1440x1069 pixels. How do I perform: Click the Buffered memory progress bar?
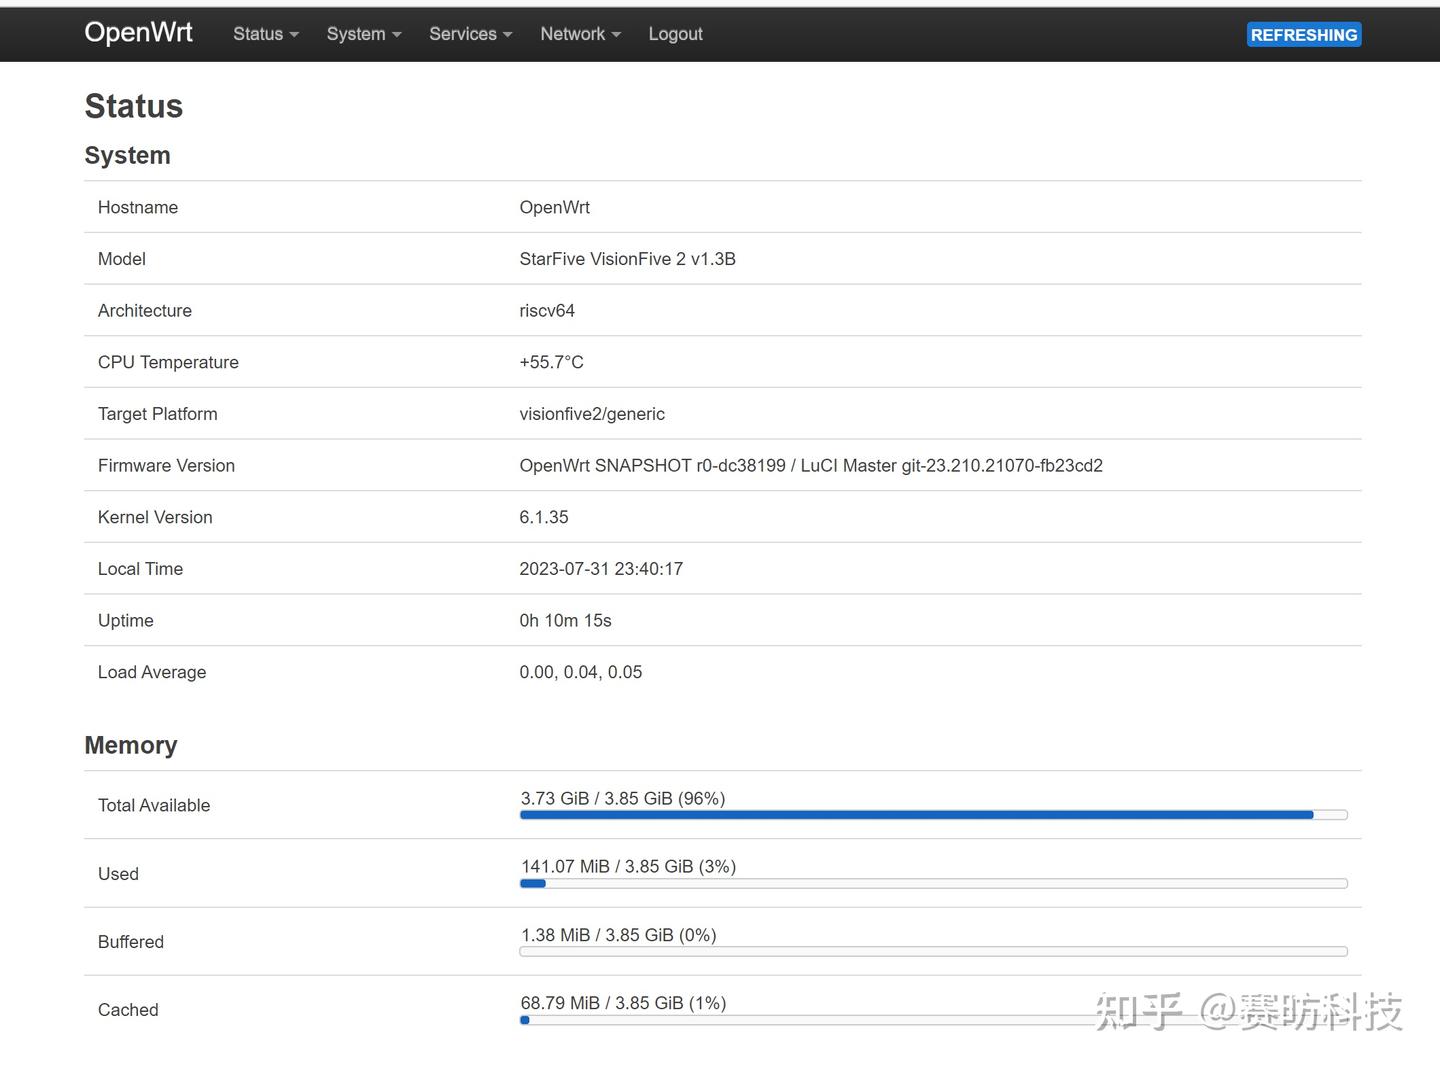click(x=934, y=951)
